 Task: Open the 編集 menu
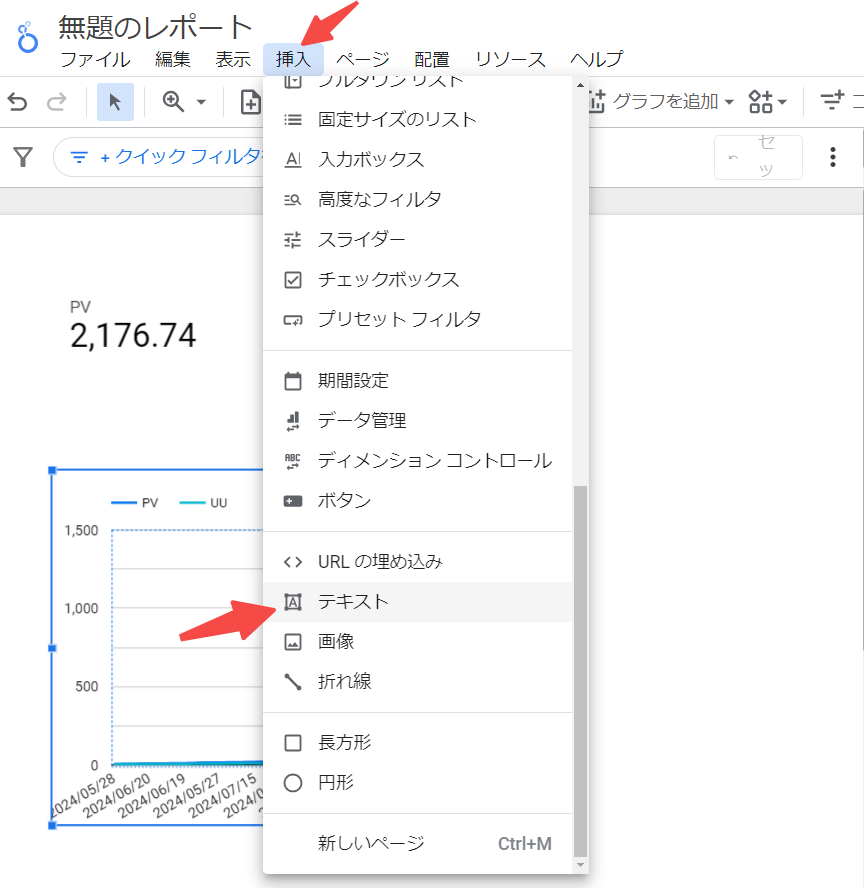pyautogui.click(x=173, y=59)
